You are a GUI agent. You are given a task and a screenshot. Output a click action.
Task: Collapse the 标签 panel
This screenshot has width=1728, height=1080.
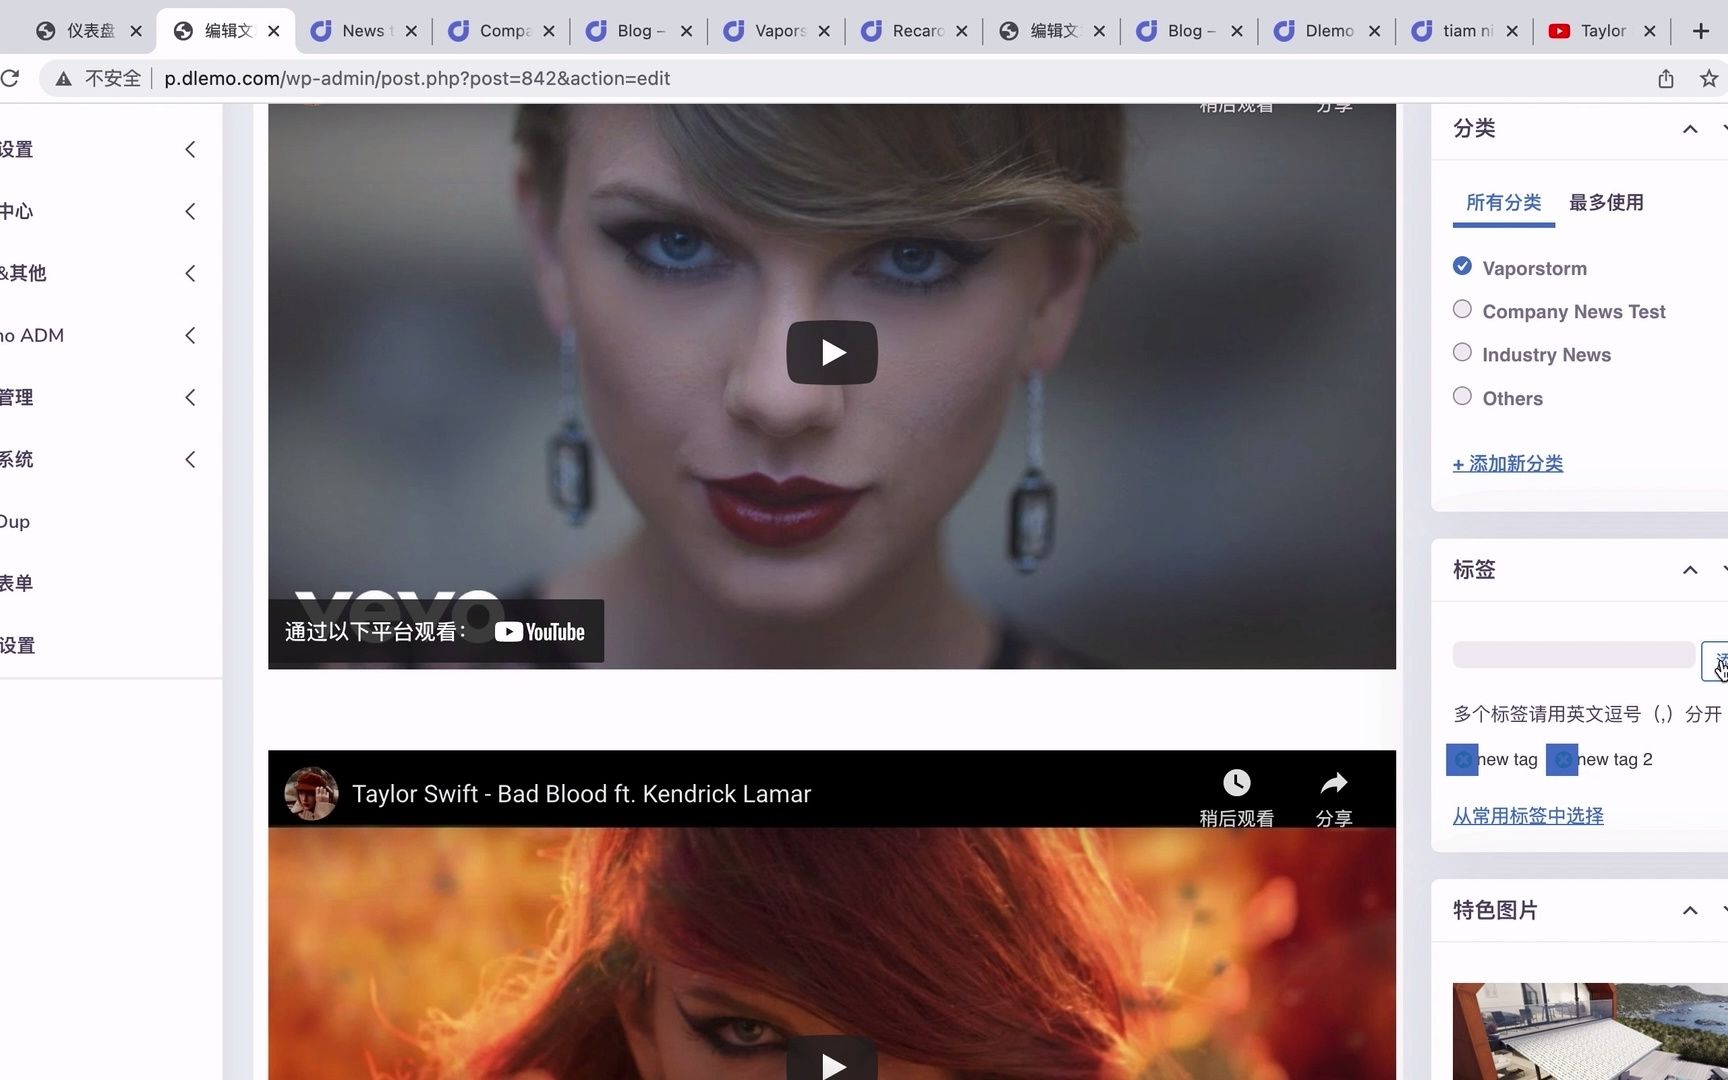click(x=1690, y=570)
